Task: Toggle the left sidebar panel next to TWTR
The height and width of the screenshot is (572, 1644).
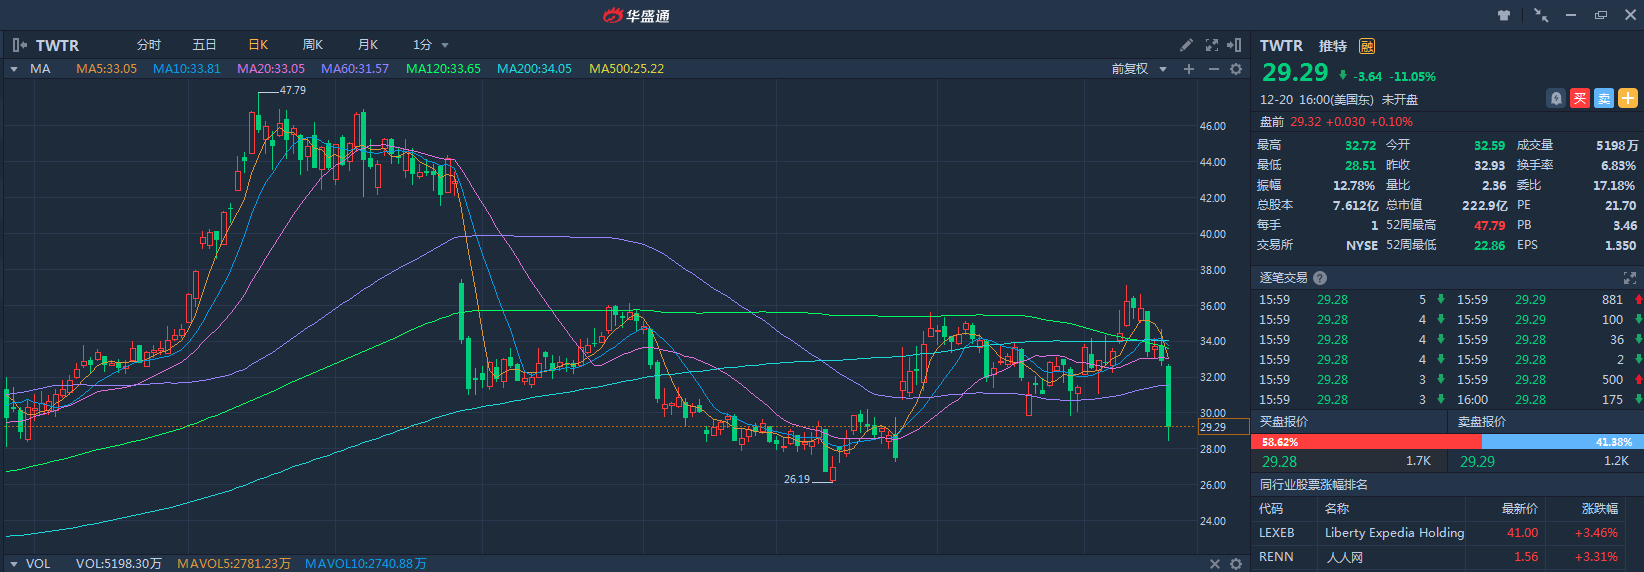Action: click(x=19, y=45)
